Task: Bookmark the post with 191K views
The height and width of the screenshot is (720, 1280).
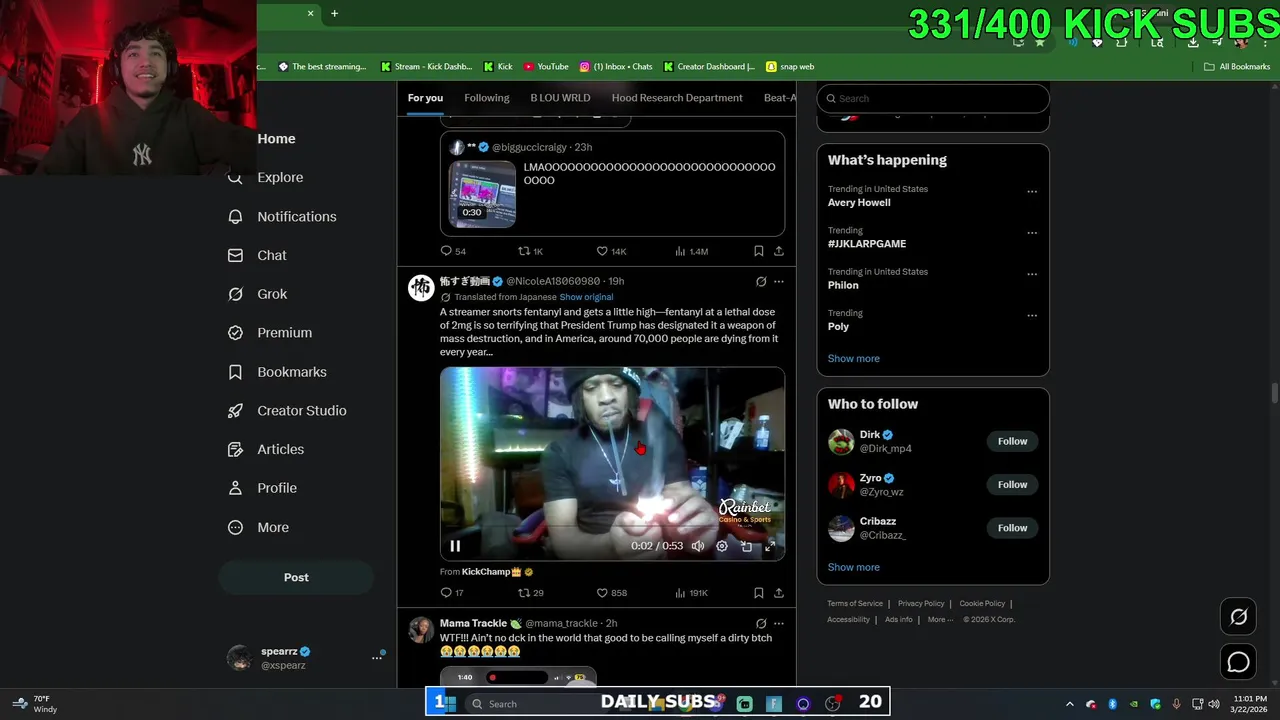Action: (758, 593)
